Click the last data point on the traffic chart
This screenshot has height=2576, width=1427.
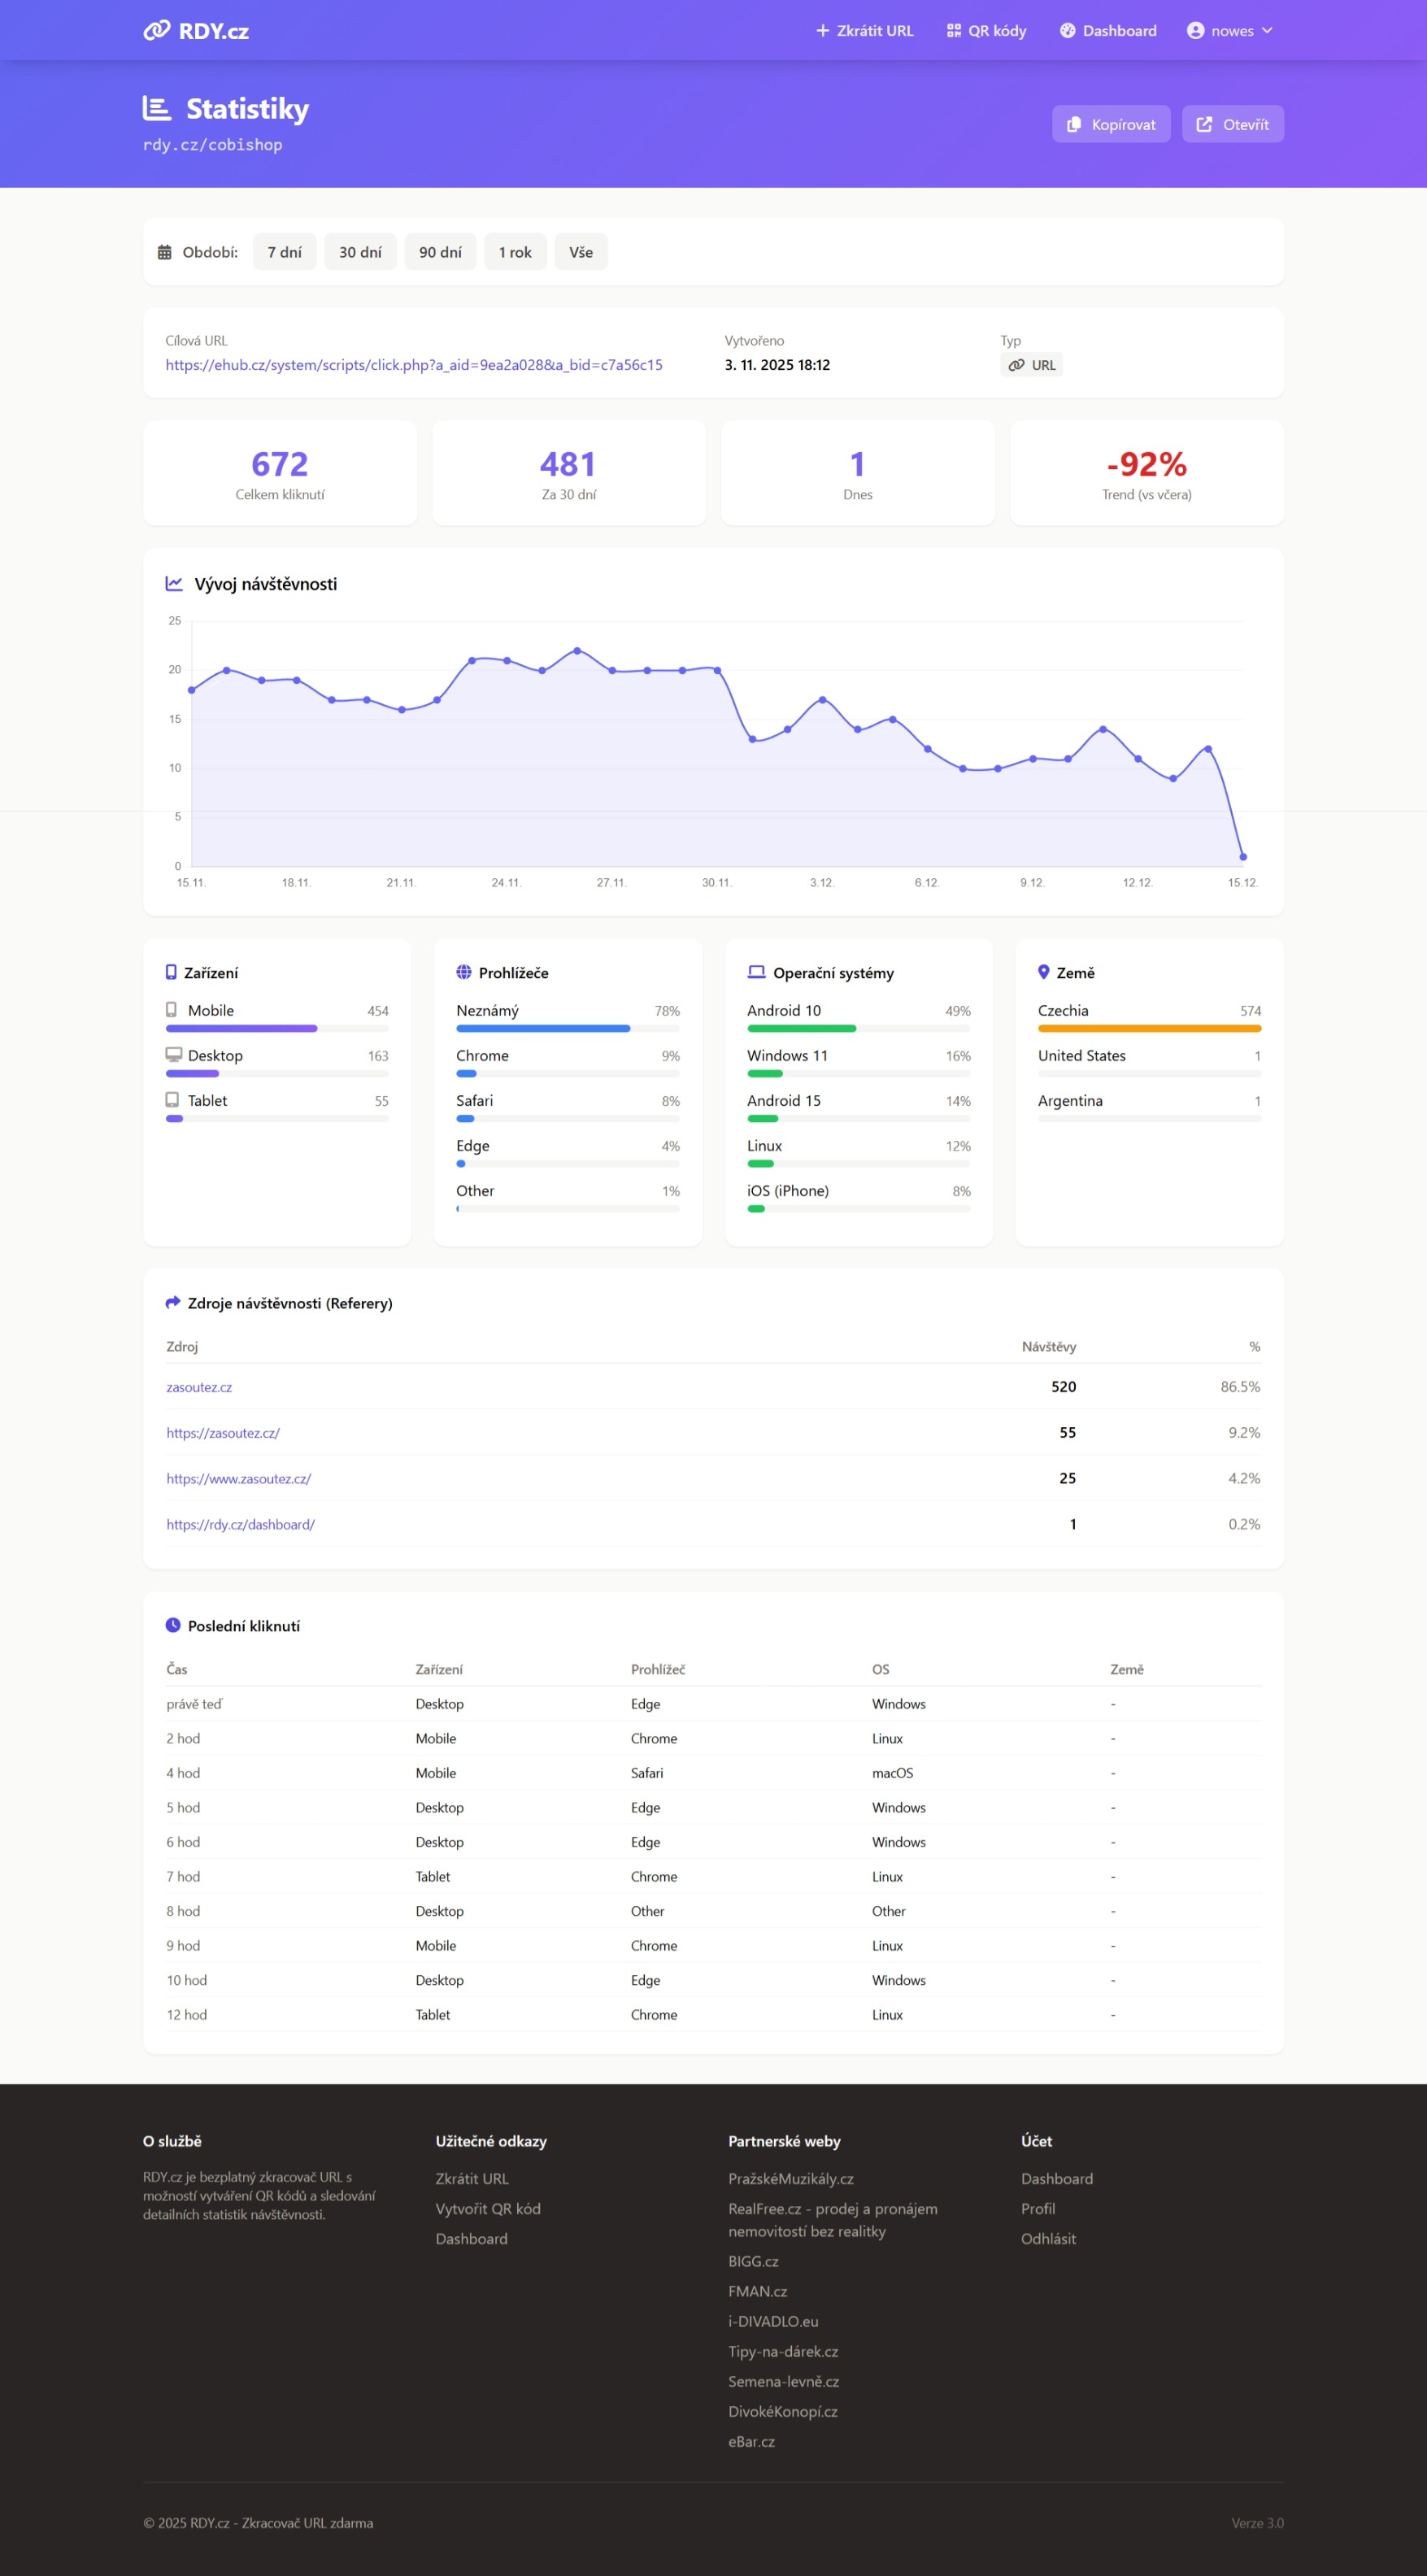(1243, 857)
